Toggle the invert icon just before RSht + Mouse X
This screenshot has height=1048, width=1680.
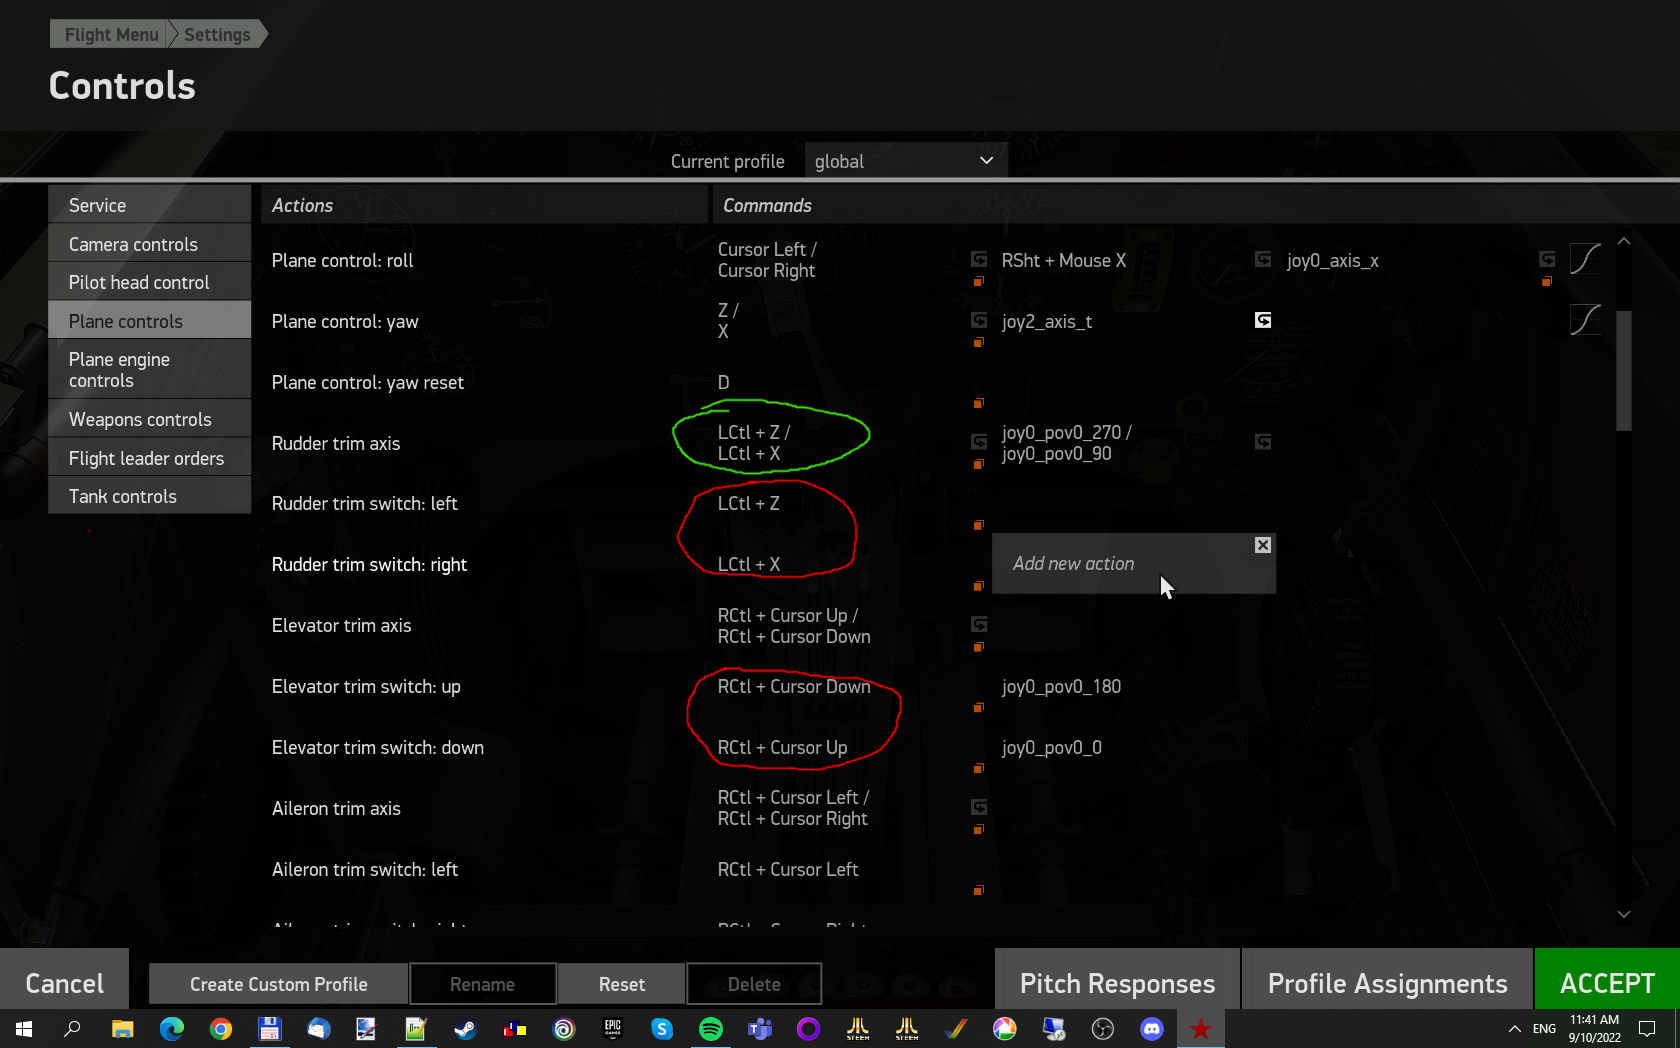click(979, 260)
